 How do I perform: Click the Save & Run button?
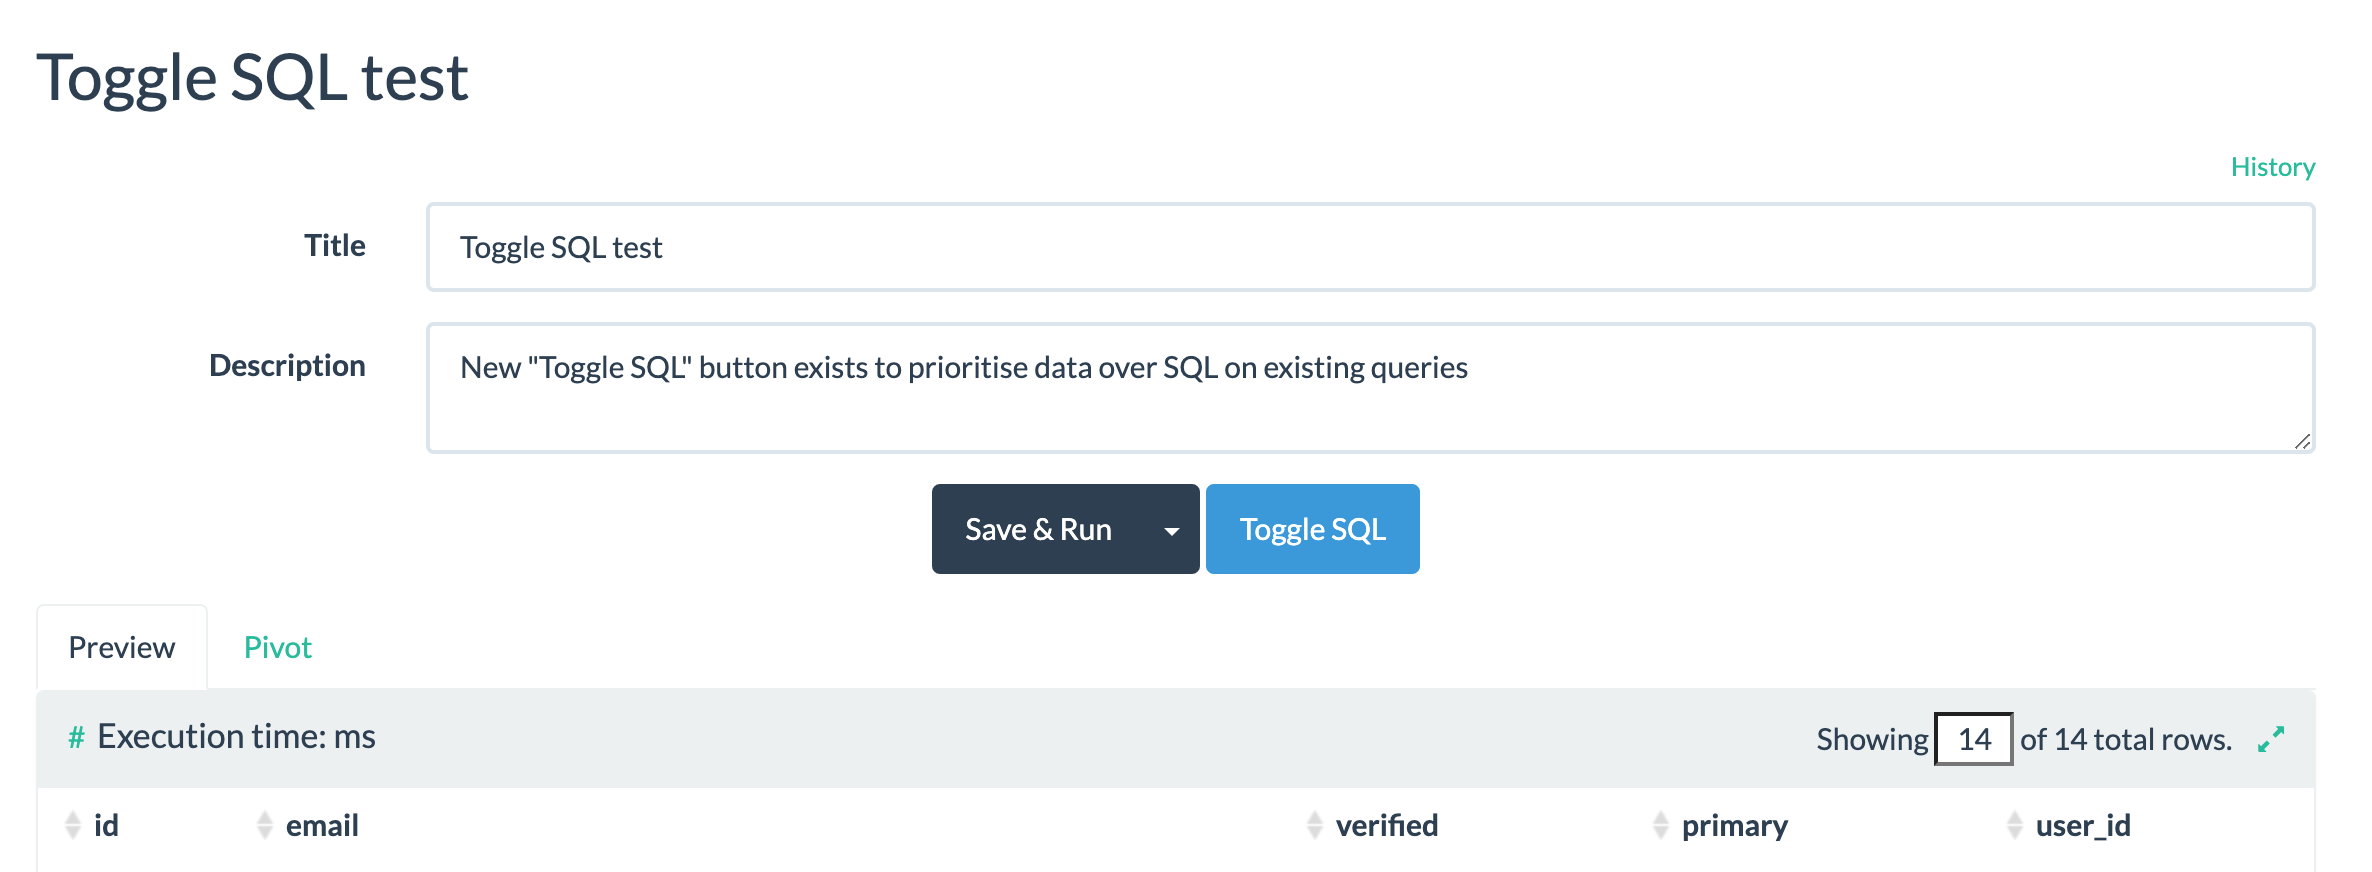click(1037, 529)
